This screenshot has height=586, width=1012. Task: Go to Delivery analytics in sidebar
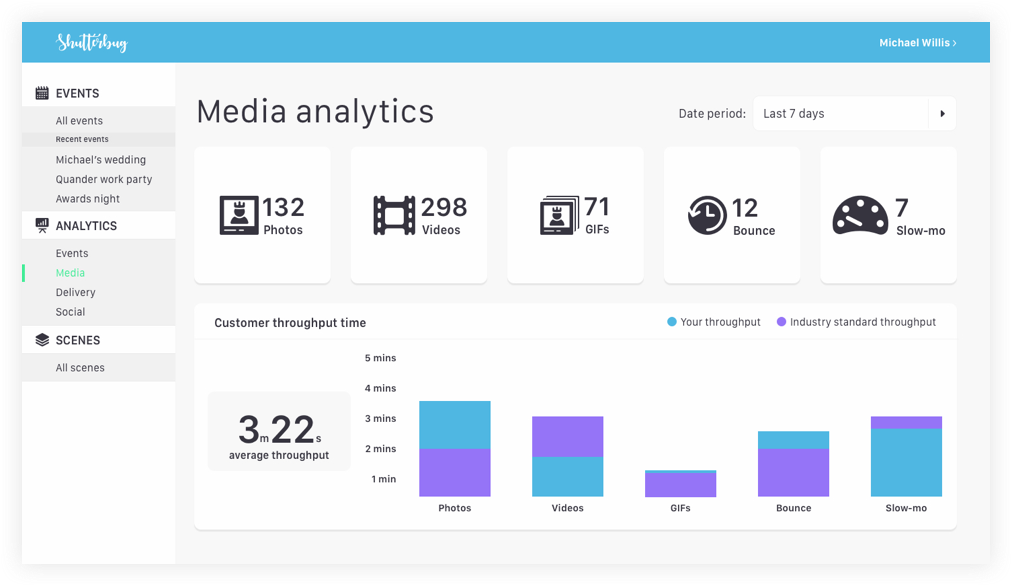76,292
